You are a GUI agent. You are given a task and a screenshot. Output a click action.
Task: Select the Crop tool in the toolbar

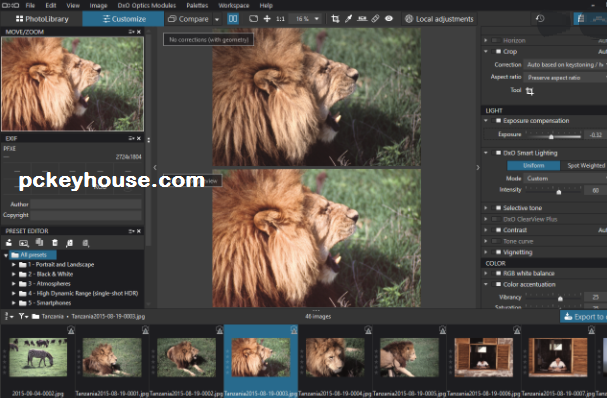tap(335, 19)
